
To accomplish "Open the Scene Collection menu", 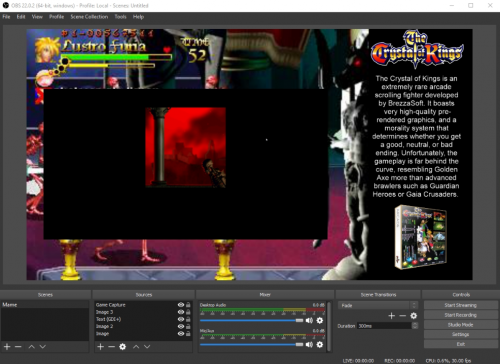I will pos(89,17).
